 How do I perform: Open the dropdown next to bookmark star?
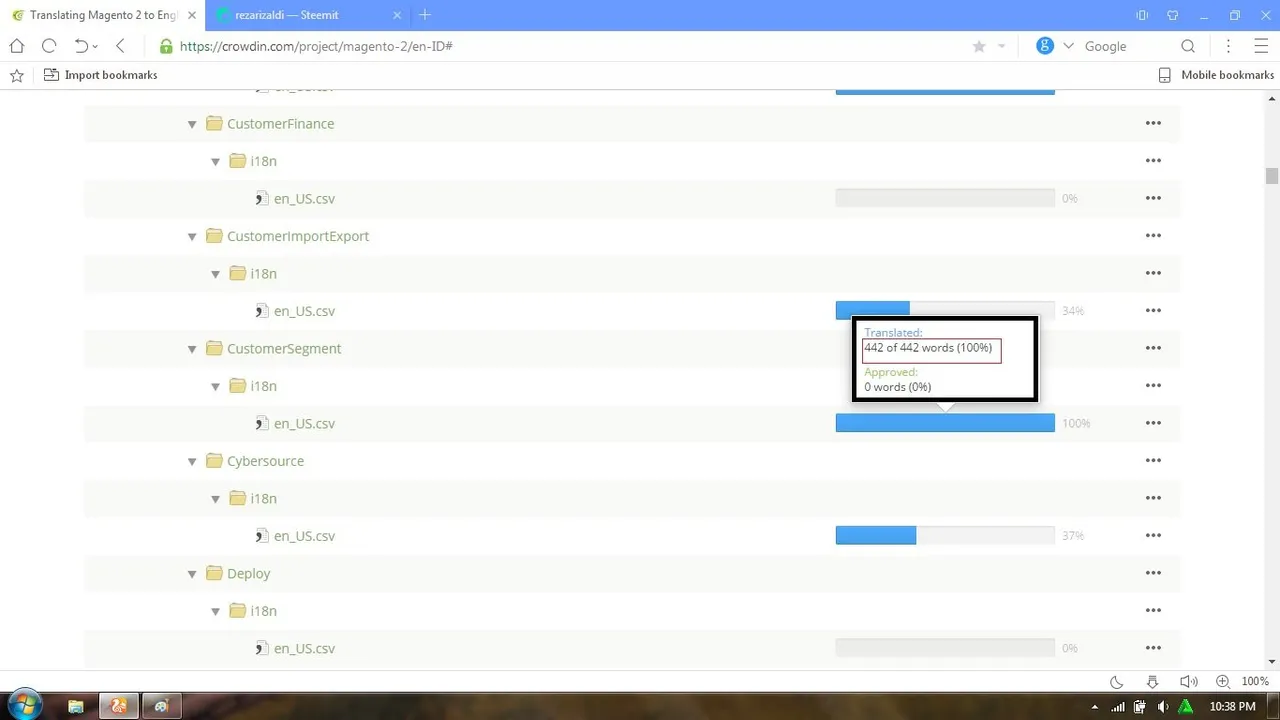1001,47
